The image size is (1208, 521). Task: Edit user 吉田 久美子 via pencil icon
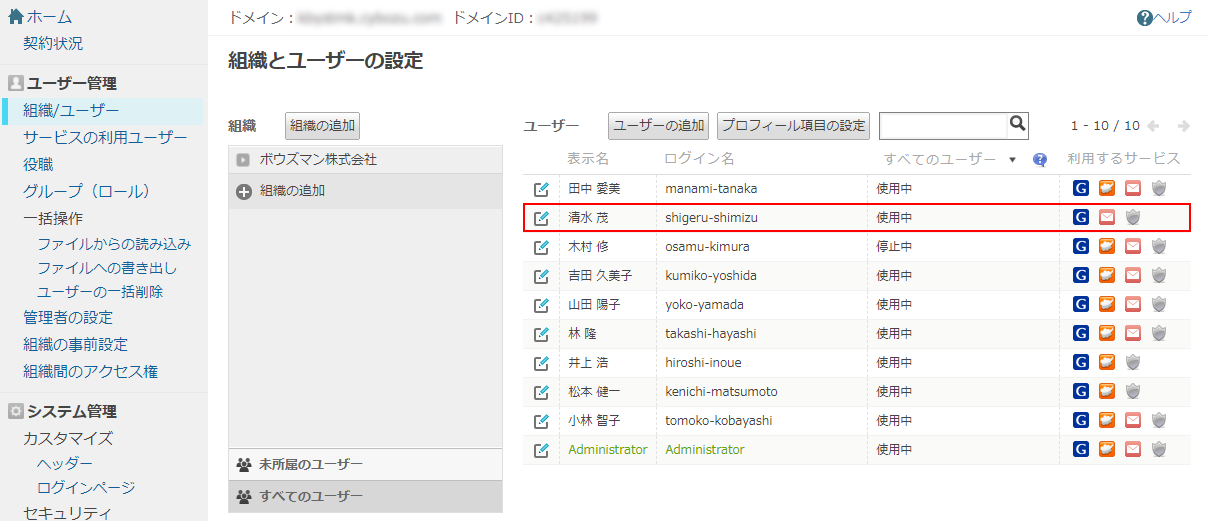(x=541, y=276)
